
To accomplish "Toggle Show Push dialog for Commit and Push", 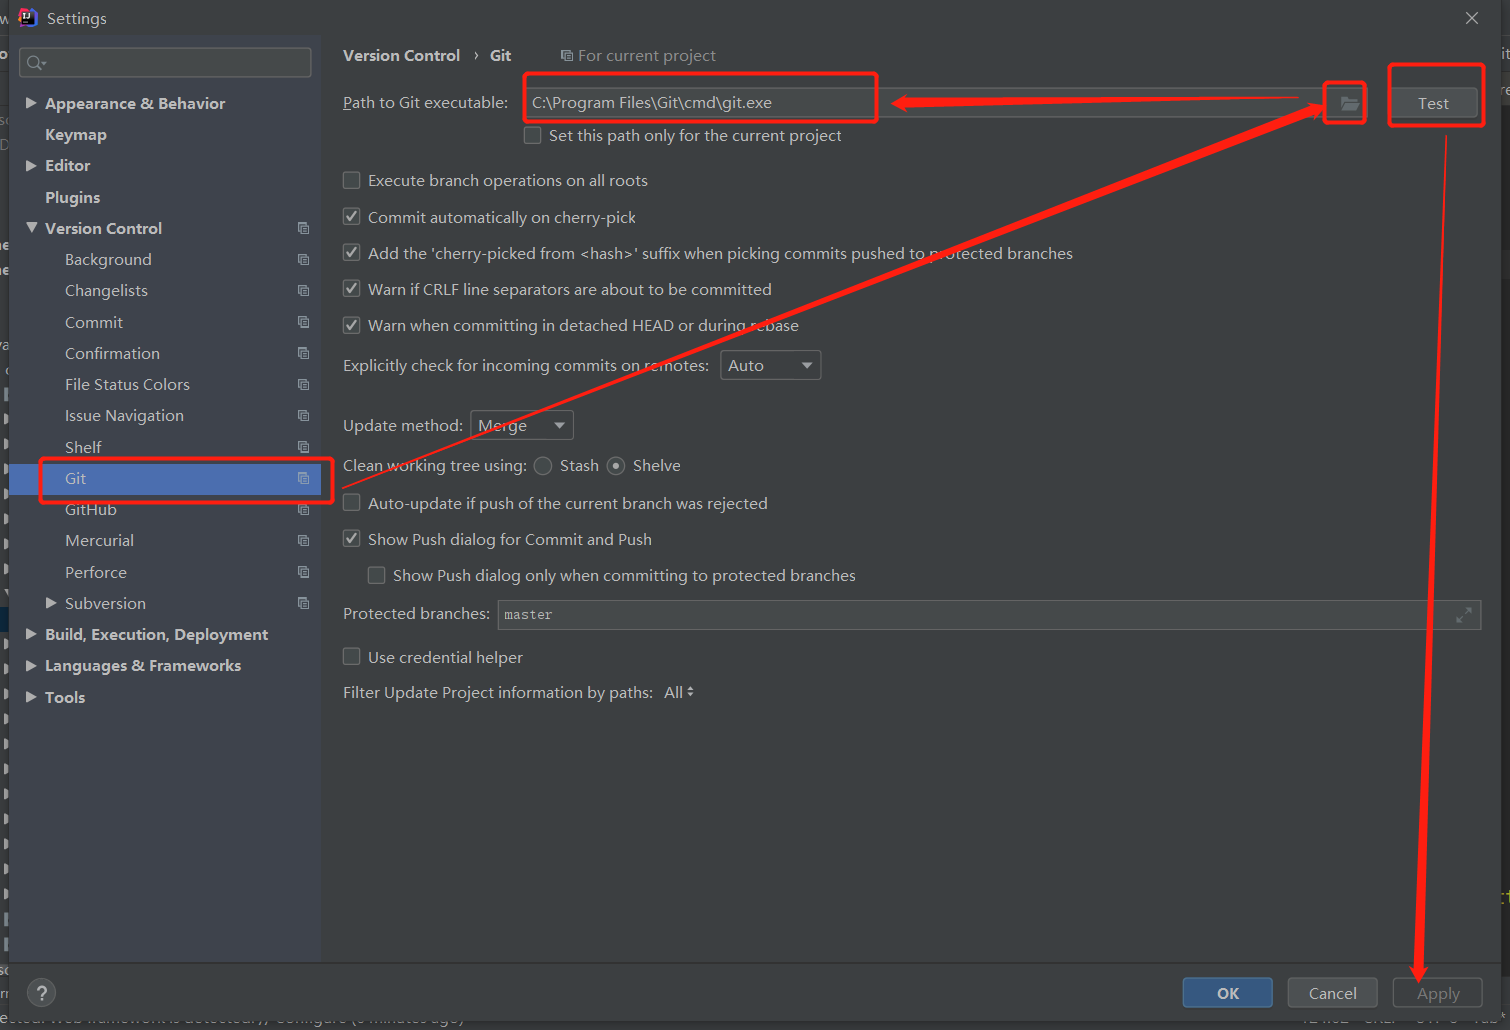I will [x=351, y=539].
